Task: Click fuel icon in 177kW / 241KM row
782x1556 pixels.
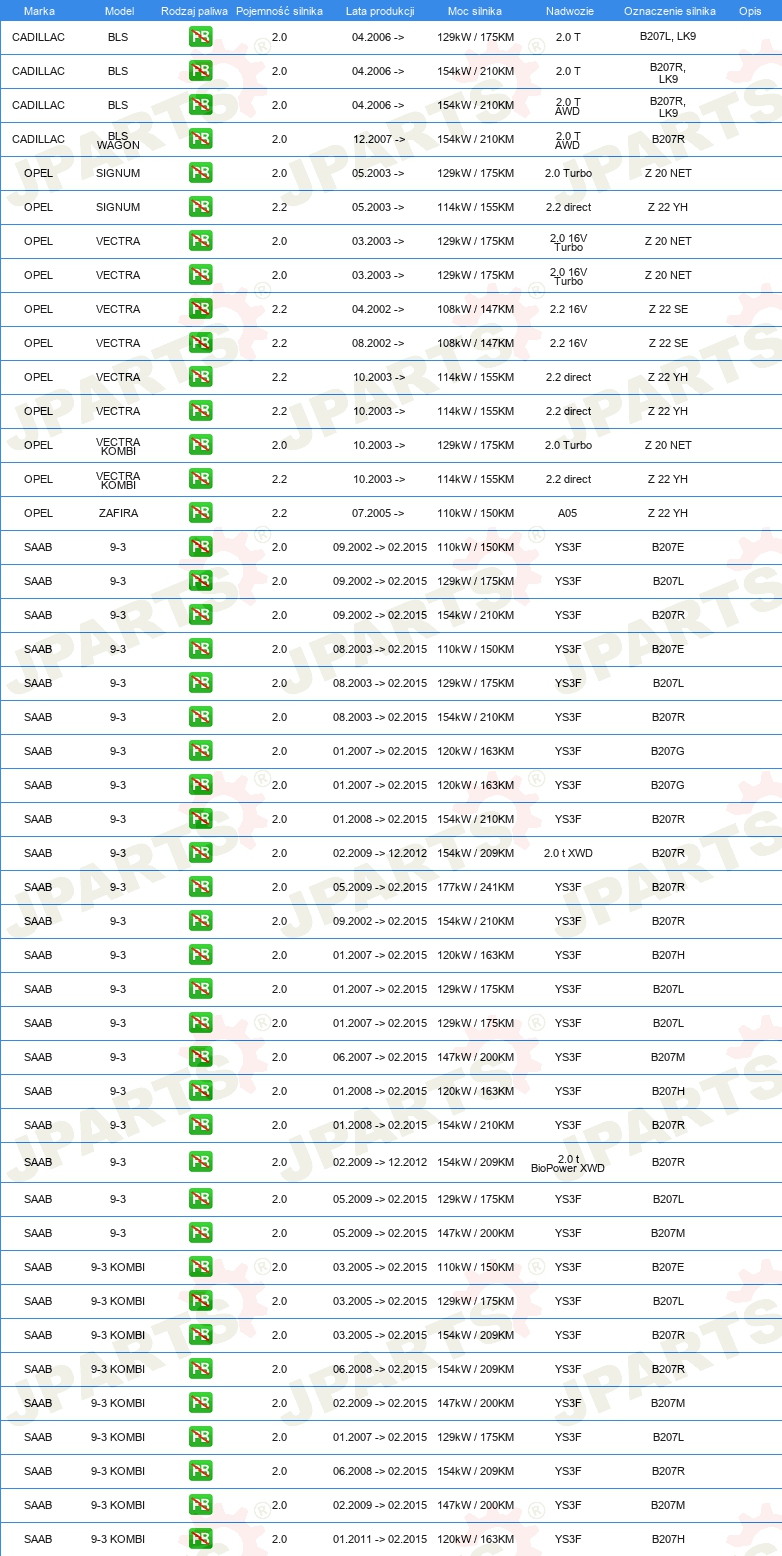Action: pyautogui.click(x=200, y=887)
